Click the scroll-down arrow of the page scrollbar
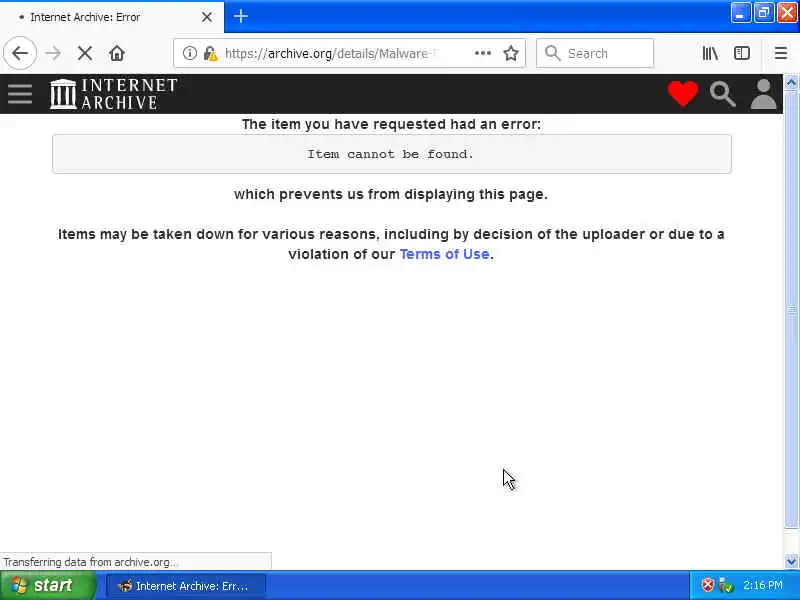This screenshot has height=600, width=800. [791, 561]
